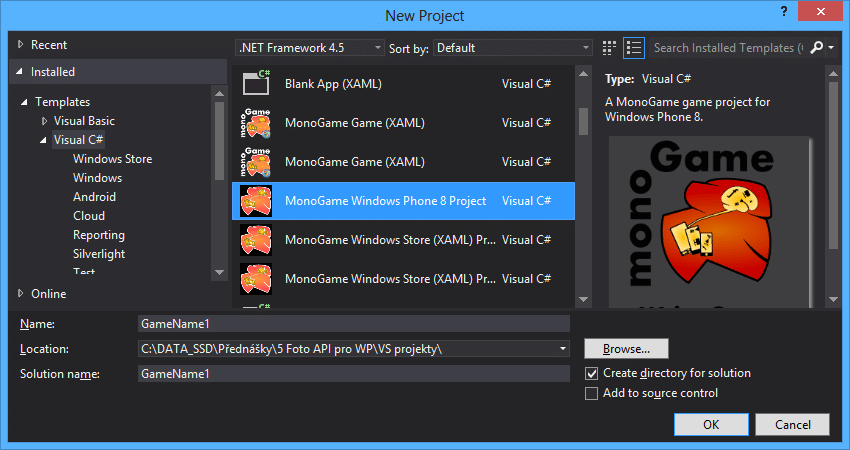Select MonoGame Windows Phone 8 Project row
Image resolution: width=850 pixels, height=450 pixels.
[x=403, y=201]
